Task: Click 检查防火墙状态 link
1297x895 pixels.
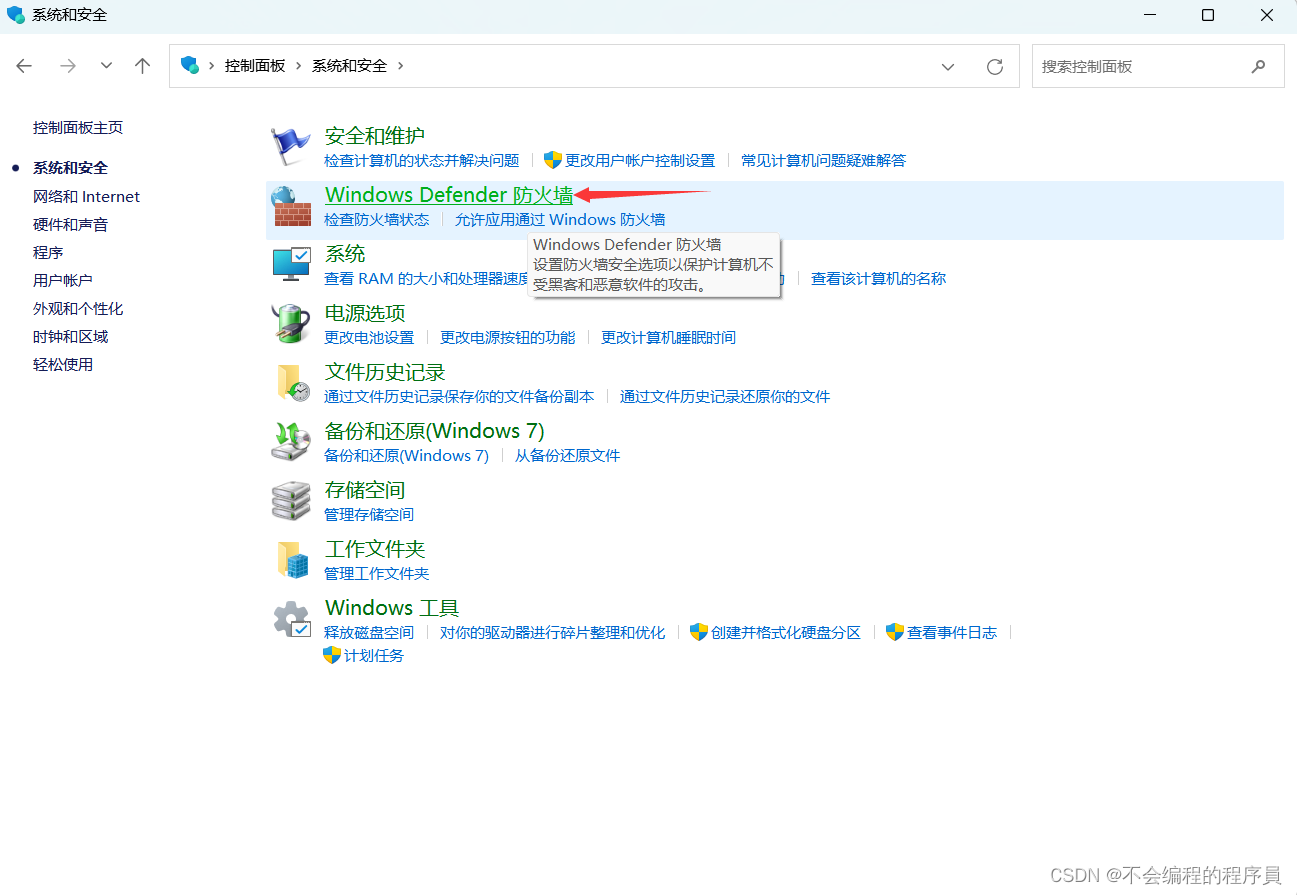Action: [x=377, y=220]
